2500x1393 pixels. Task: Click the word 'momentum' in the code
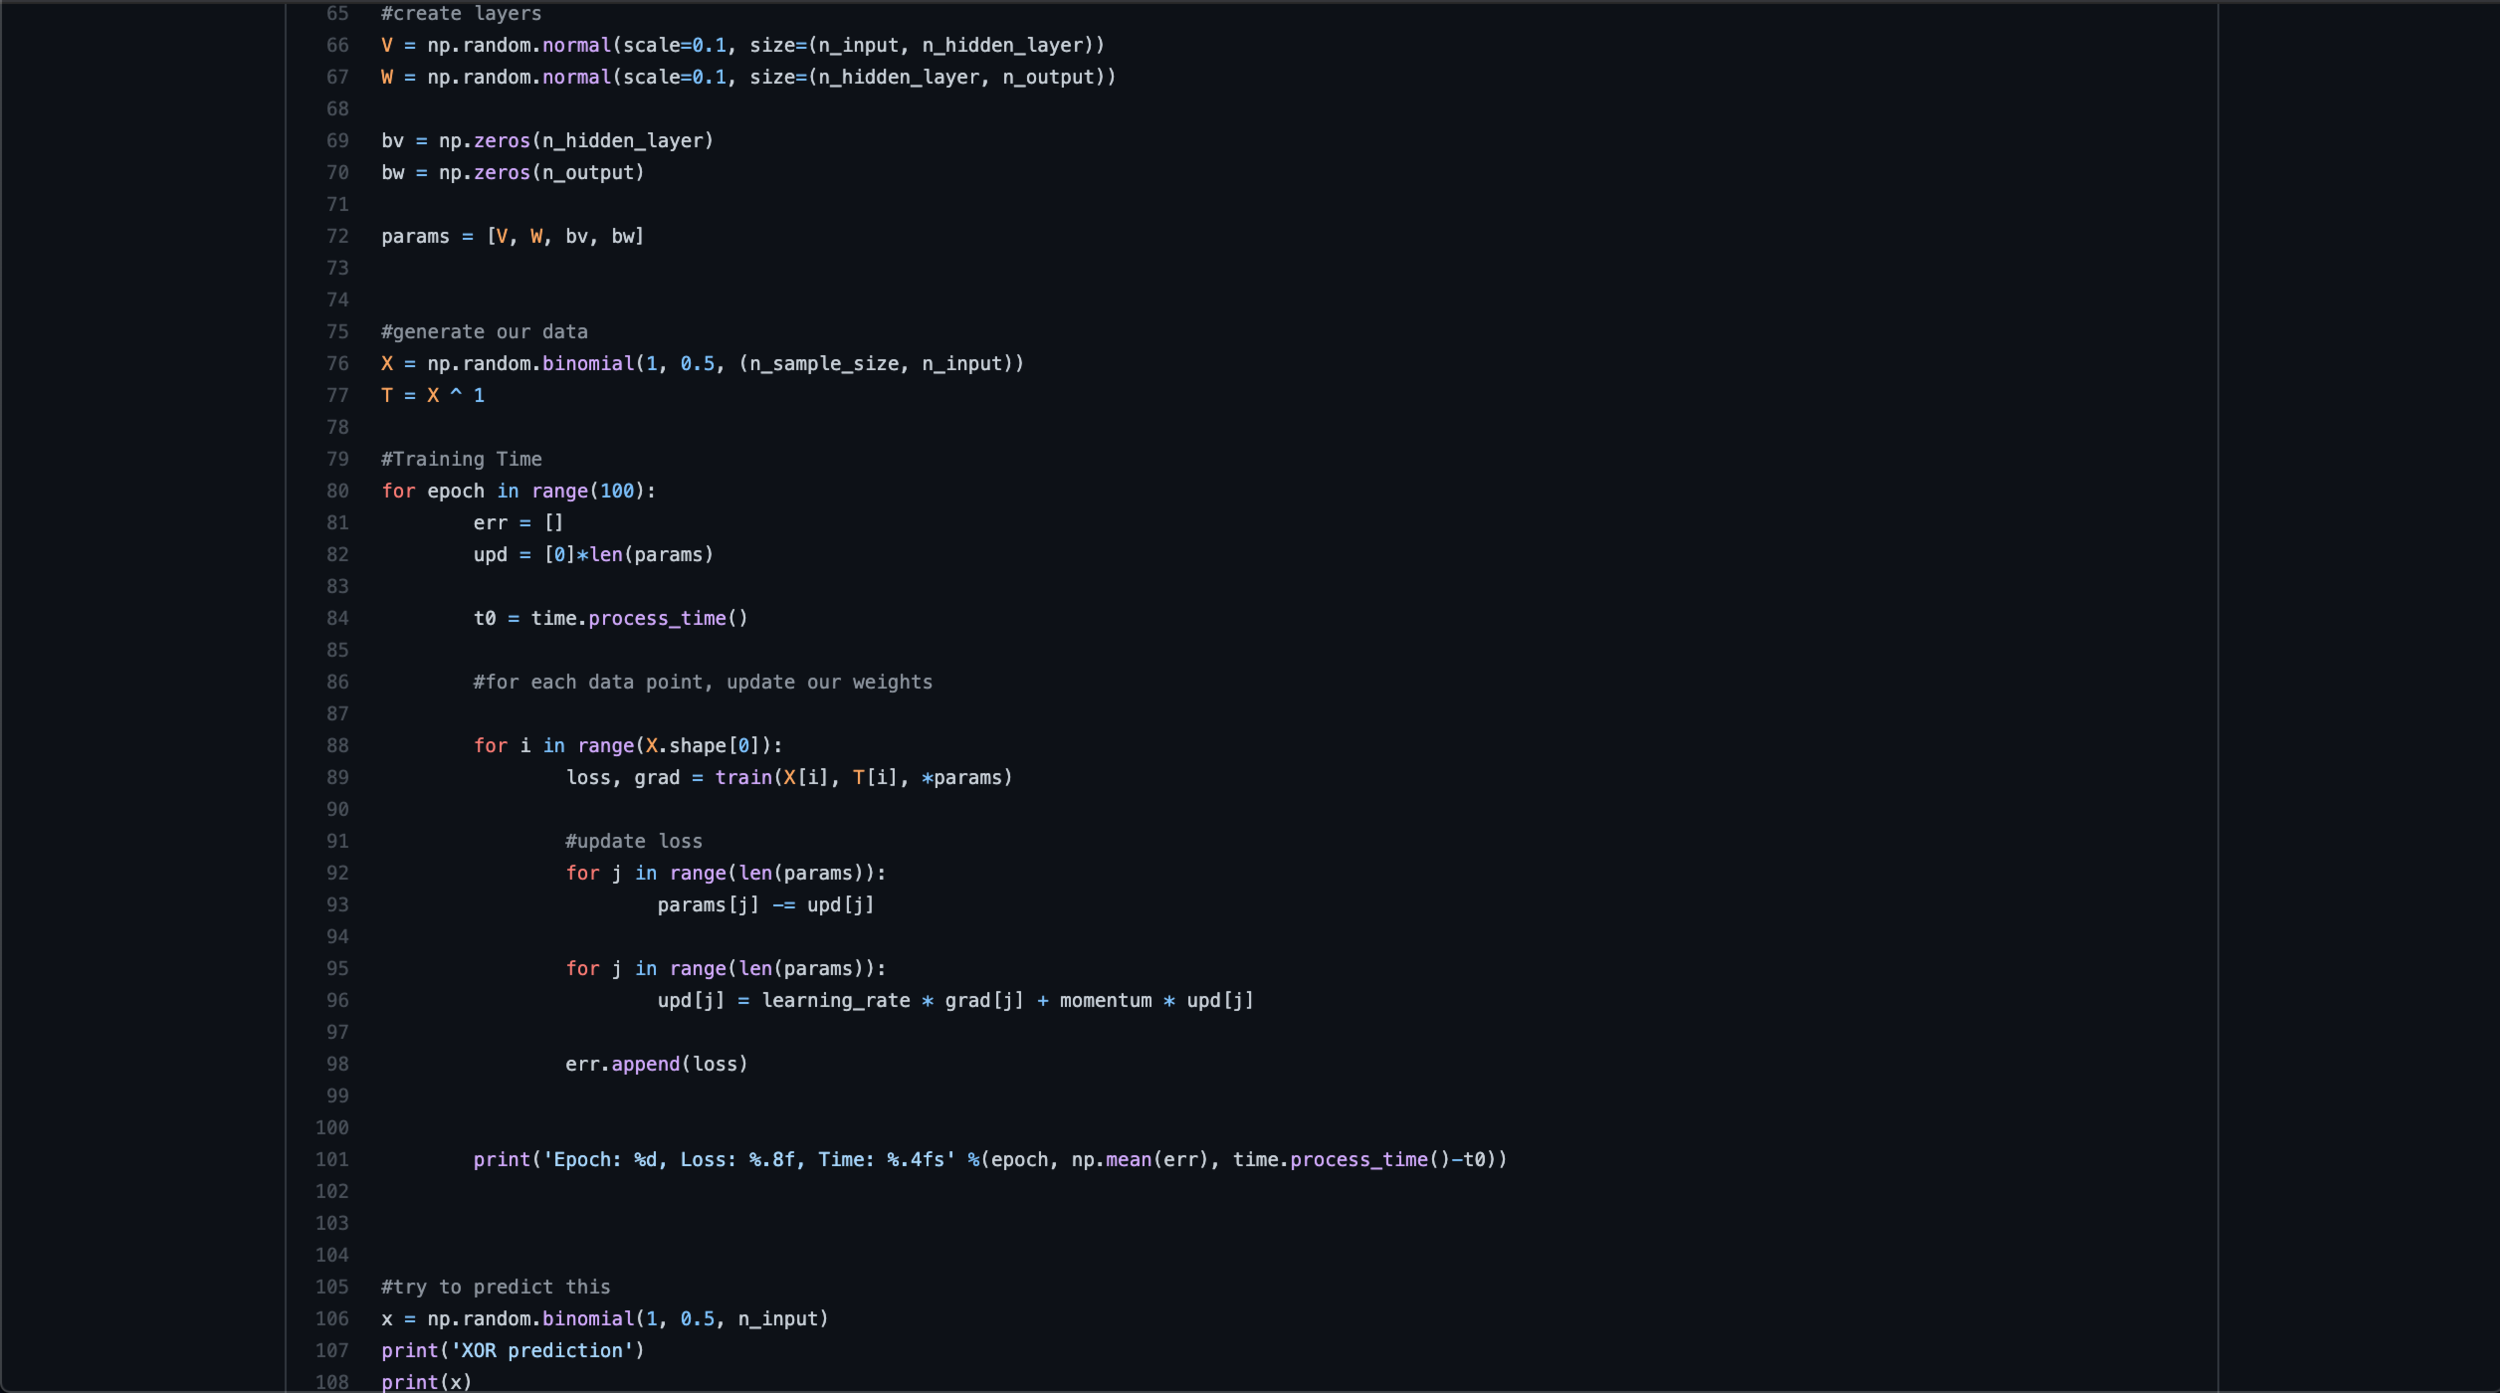click(1105, 1001)
